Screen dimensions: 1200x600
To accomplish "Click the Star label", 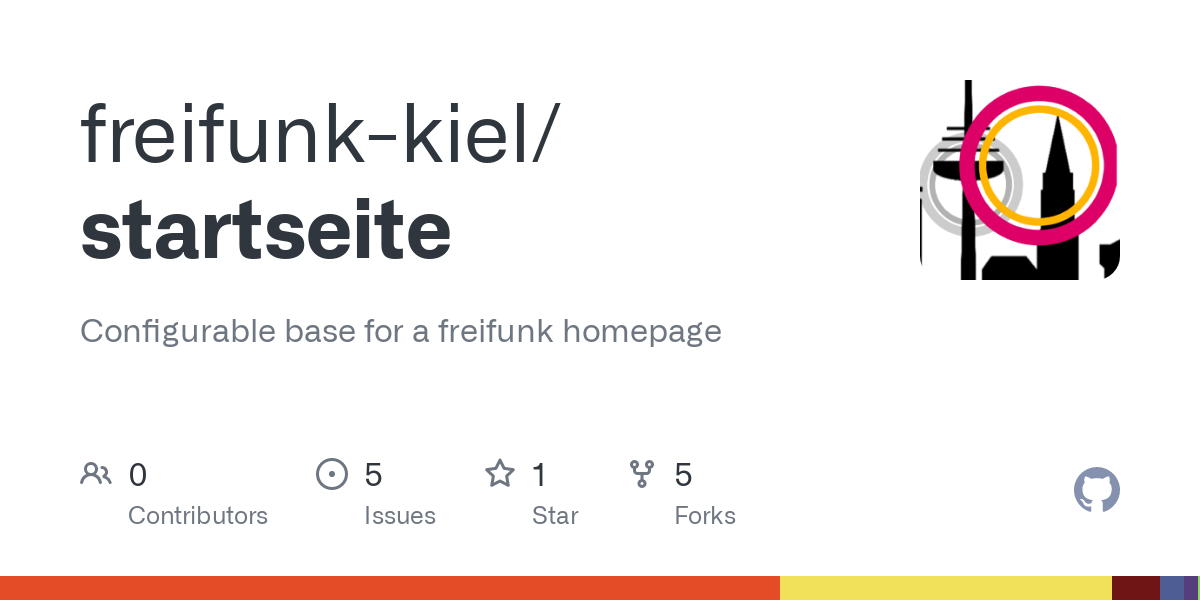I will click(x=555, y=516).
